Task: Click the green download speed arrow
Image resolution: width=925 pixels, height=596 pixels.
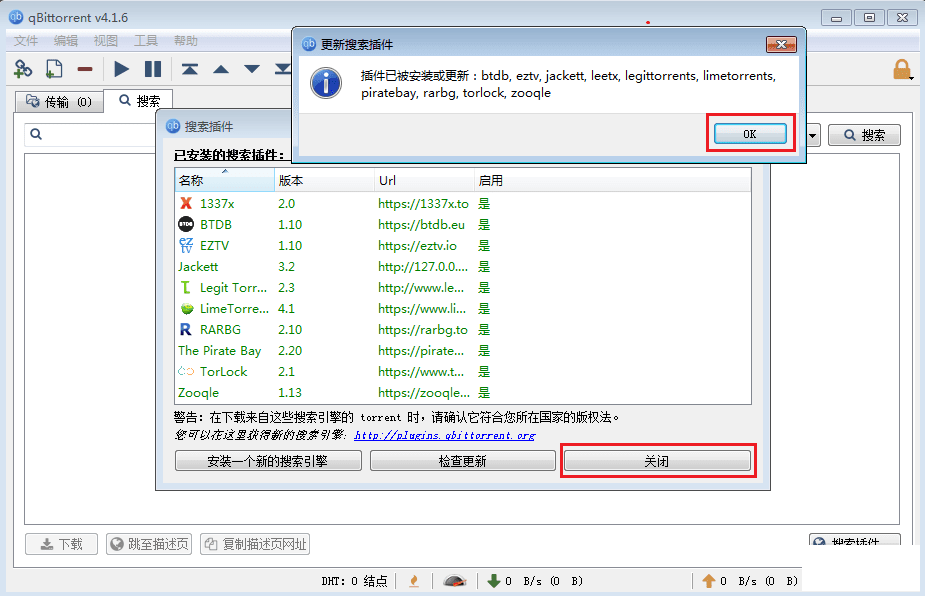Action: point(494,581)
